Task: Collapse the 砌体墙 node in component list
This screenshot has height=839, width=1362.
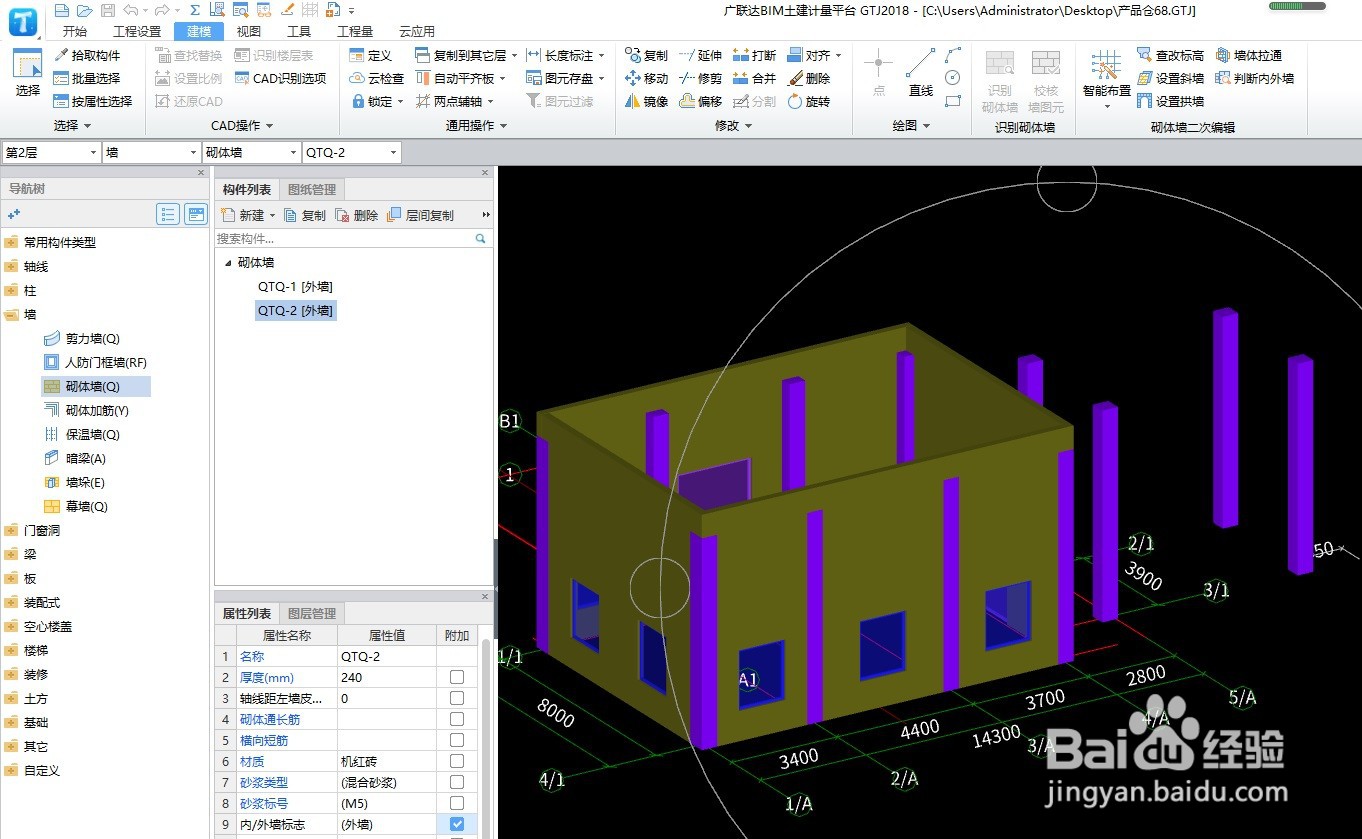Action: (x=227, y=263)
